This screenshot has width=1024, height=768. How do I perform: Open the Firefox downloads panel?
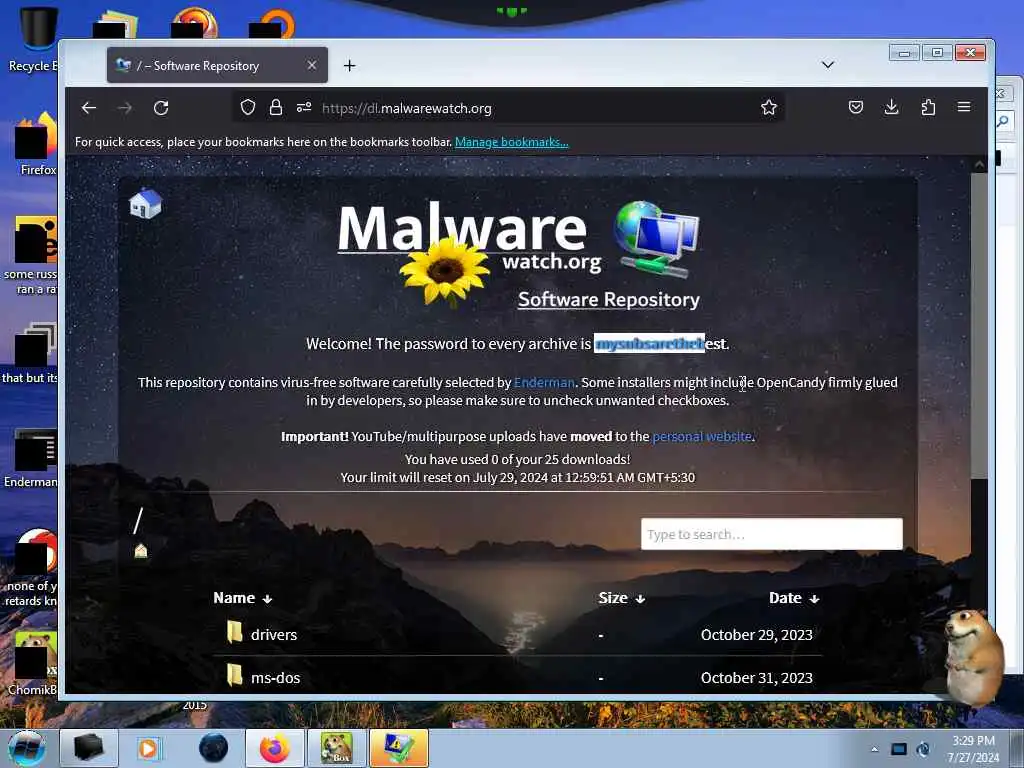click(891, 108)
